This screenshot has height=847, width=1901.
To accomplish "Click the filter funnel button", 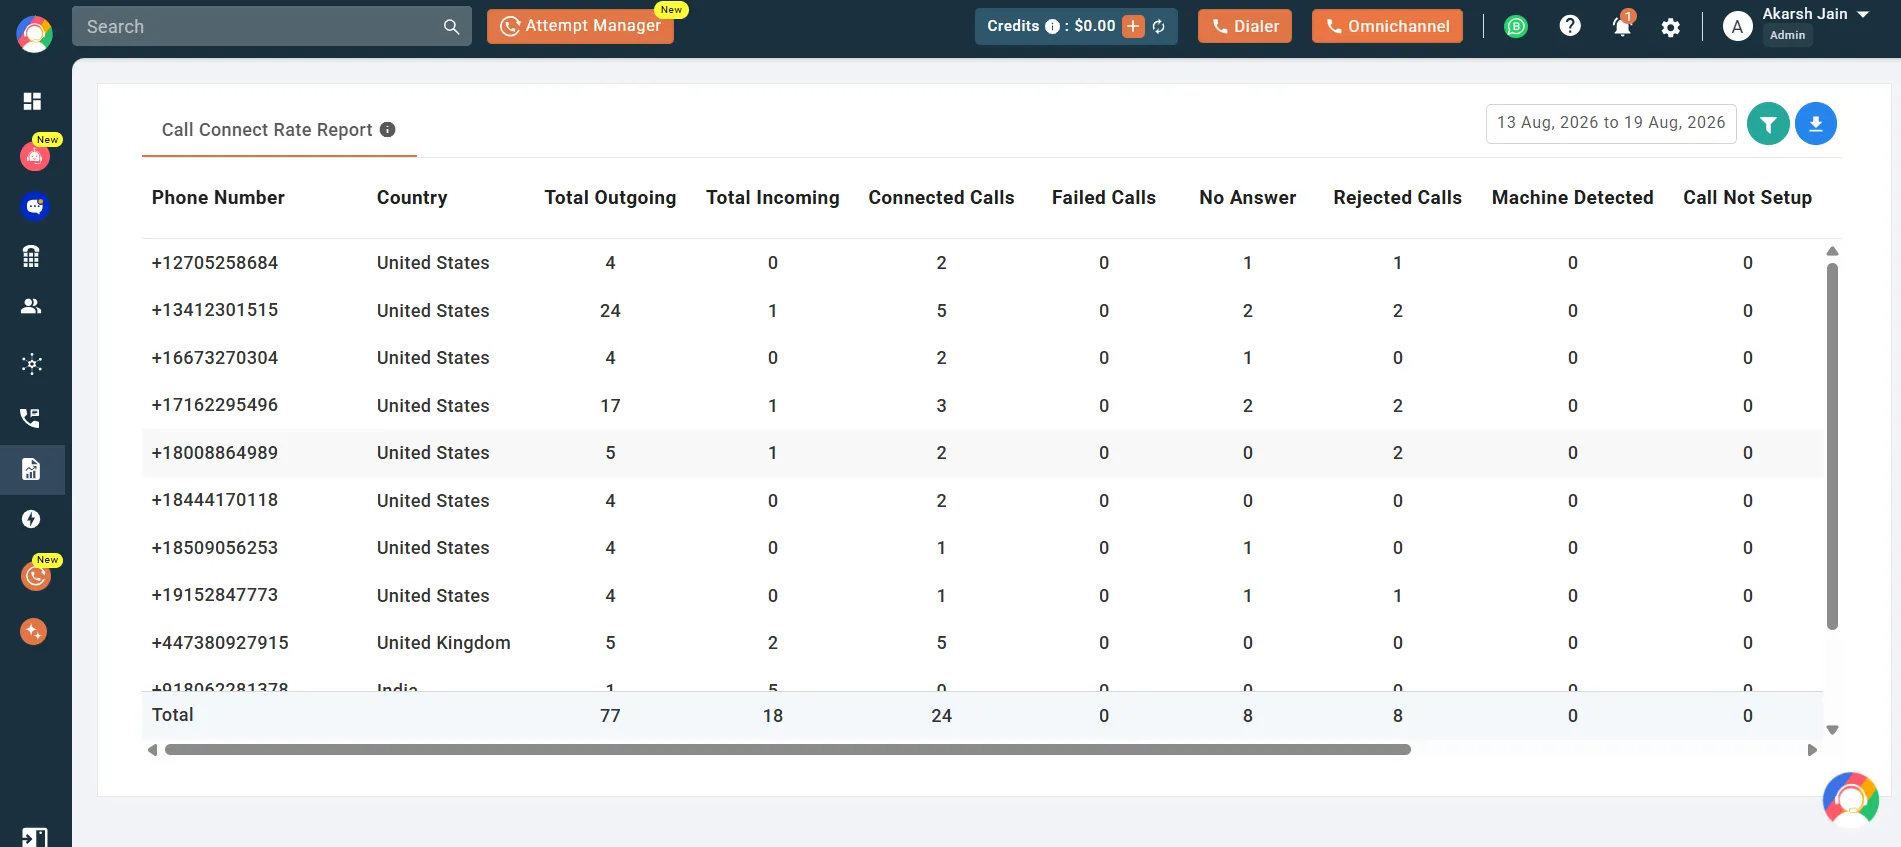I will (1768, 124).
